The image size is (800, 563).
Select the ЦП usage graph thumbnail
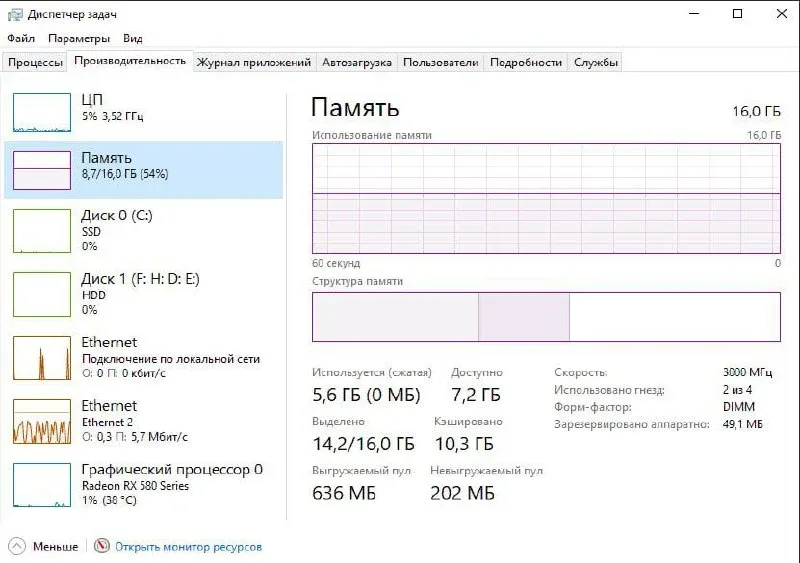pos(42,112)
